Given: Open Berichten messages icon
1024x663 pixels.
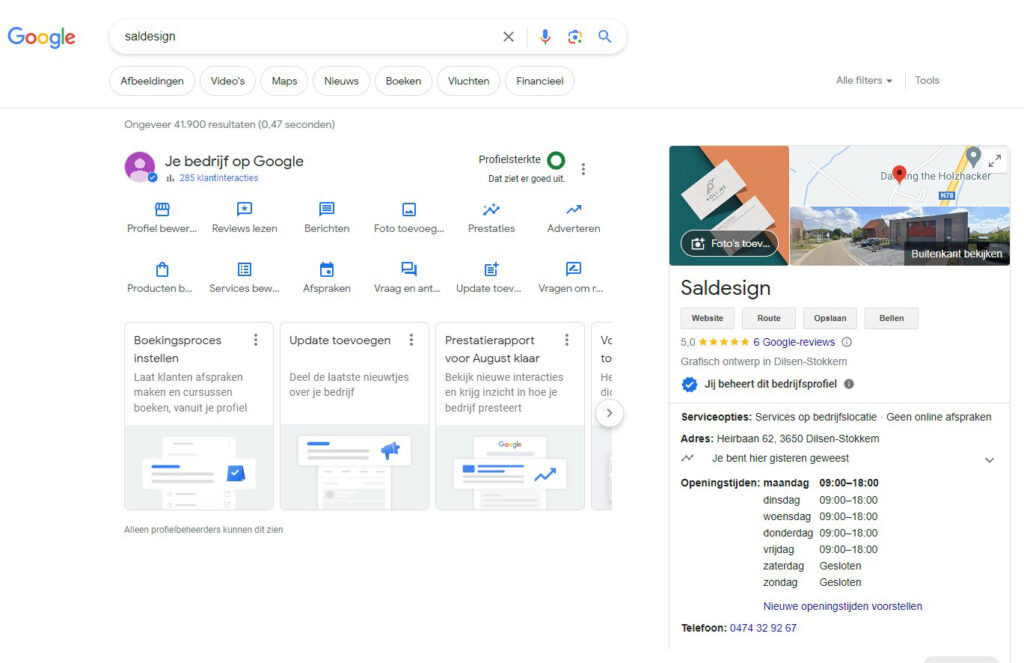Looking at the screenshot, I should pyautogui.click(x=327, y=209).
